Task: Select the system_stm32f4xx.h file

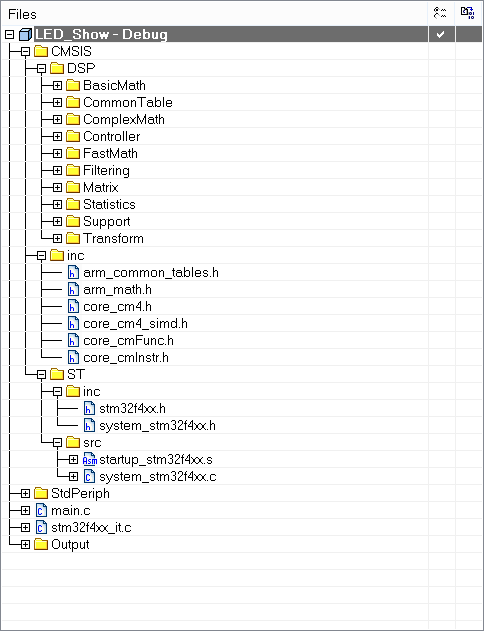Action: coord(157,425)
